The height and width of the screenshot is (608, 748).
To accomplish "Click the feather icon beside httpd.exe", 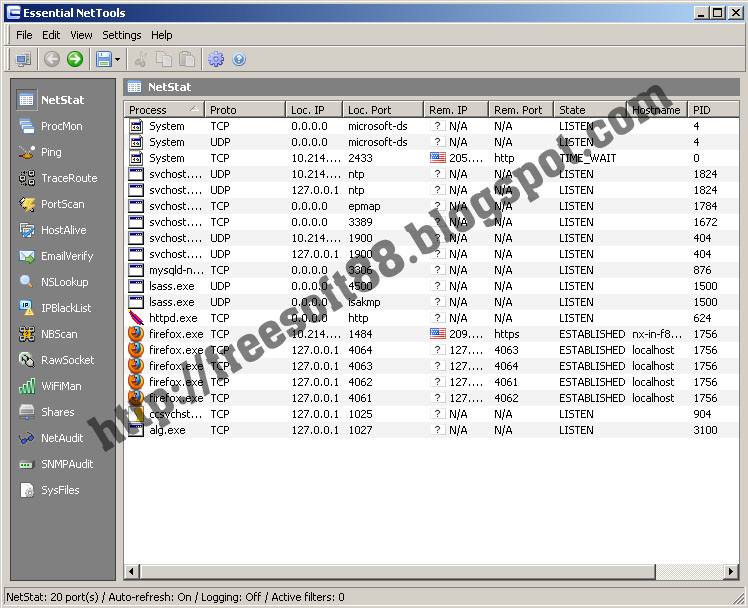I will (136, 318).
